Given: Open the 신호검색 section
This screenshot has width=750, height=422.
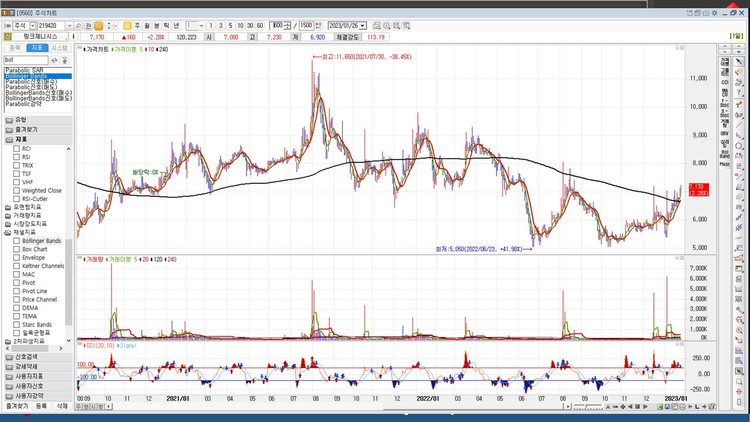Looking at the screenshot, I should 38,357.
